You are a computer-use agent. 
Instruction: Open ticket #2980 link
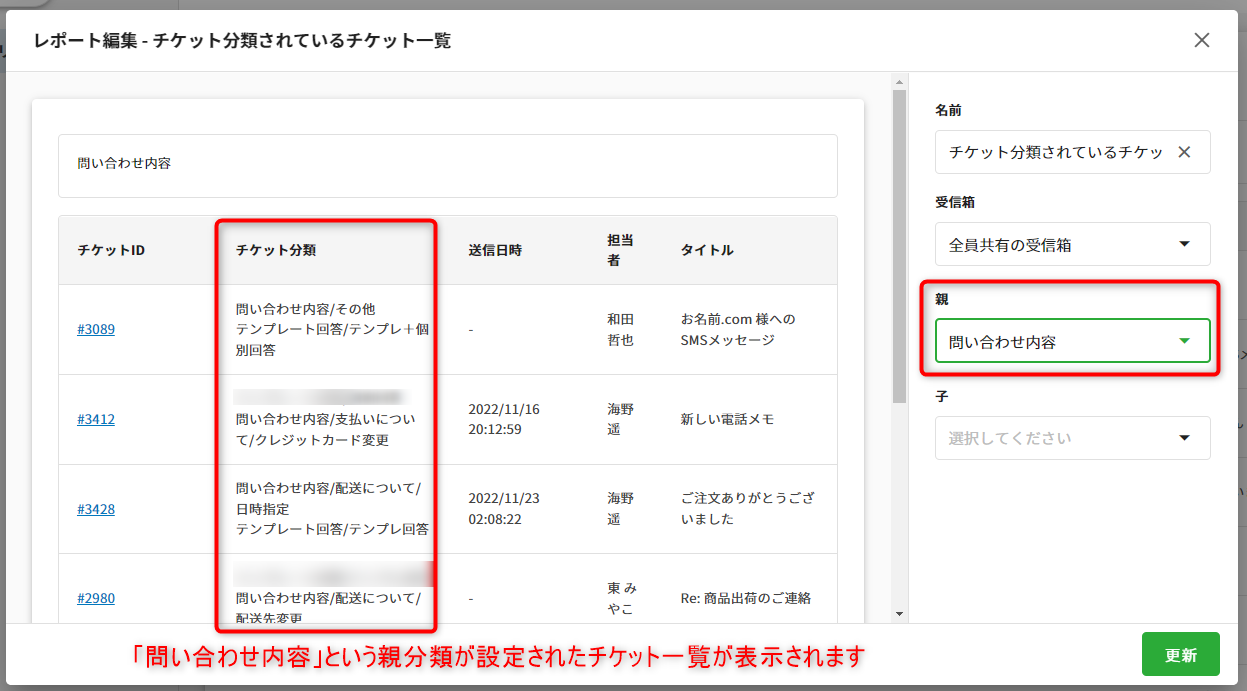[96, 598]
